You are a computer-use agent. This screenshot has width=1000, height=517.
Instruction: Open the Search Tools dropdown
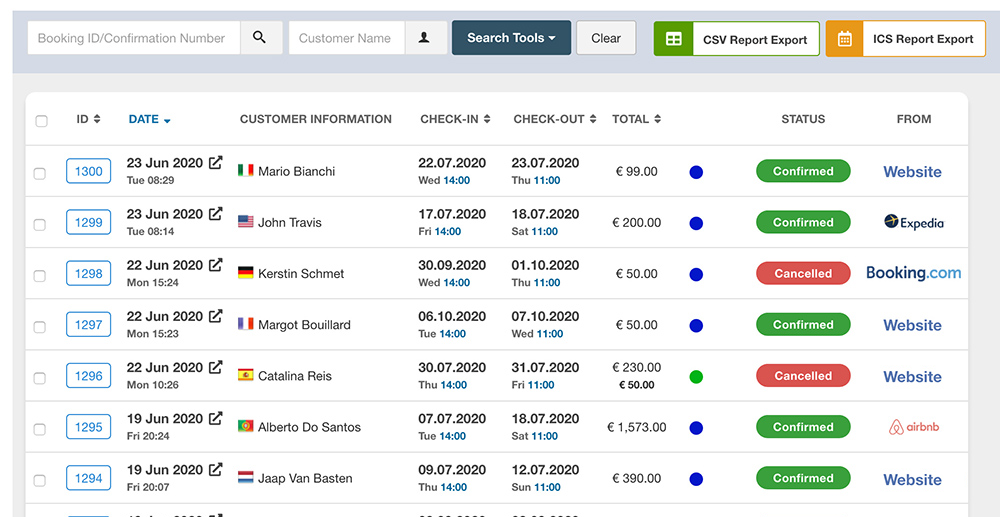(x=511, y=38)
